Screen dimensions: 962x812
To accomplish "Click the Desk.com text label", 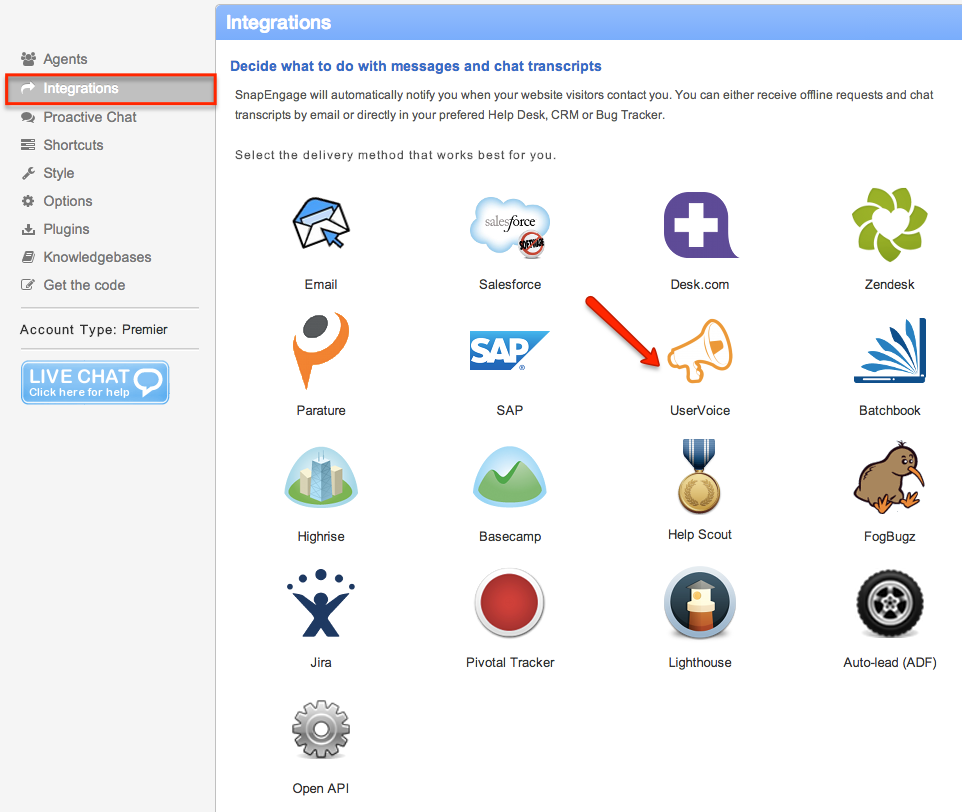I will tap(700, 285).
